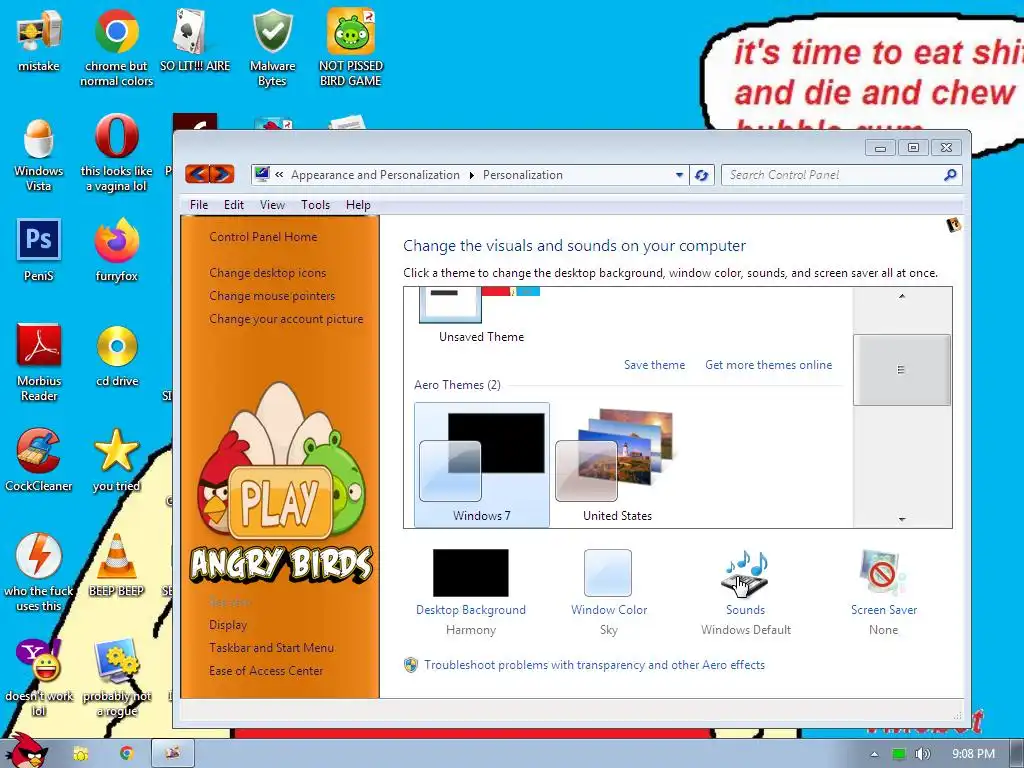Screen dimensions: 1024x768
Task: Open the Display link in sidebar
Action: pos(228,625)
